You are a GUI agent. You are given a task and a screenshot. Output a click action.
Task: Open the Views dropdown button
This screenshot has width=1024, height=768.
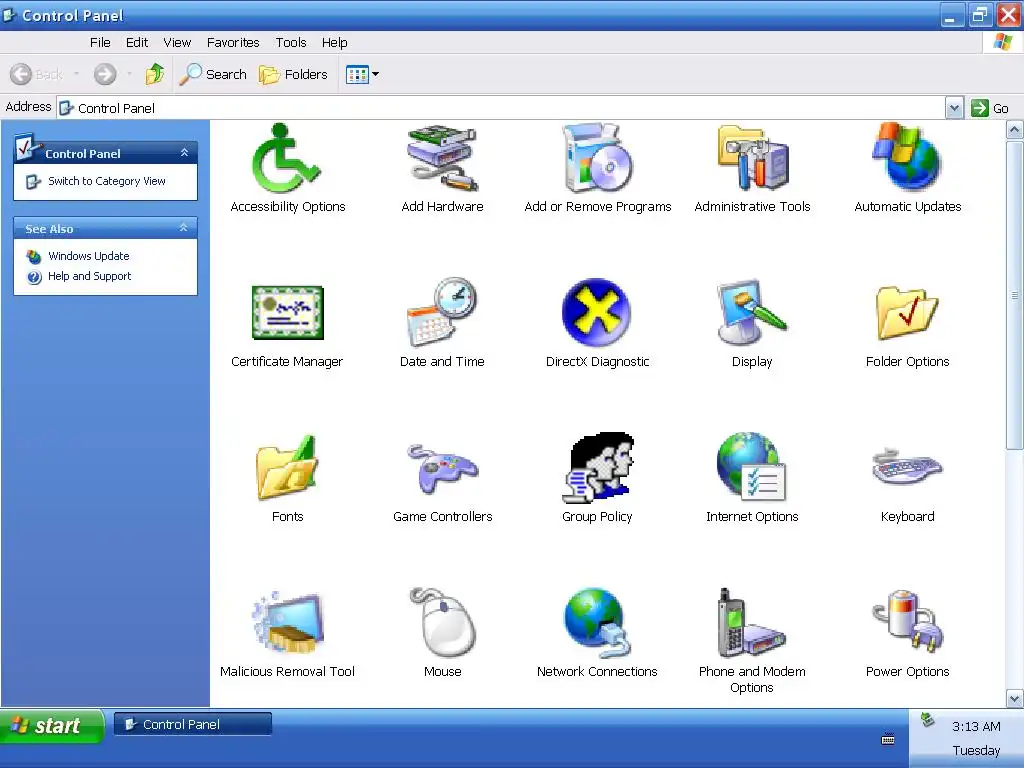pyautogui.click(x=362, y=74)
